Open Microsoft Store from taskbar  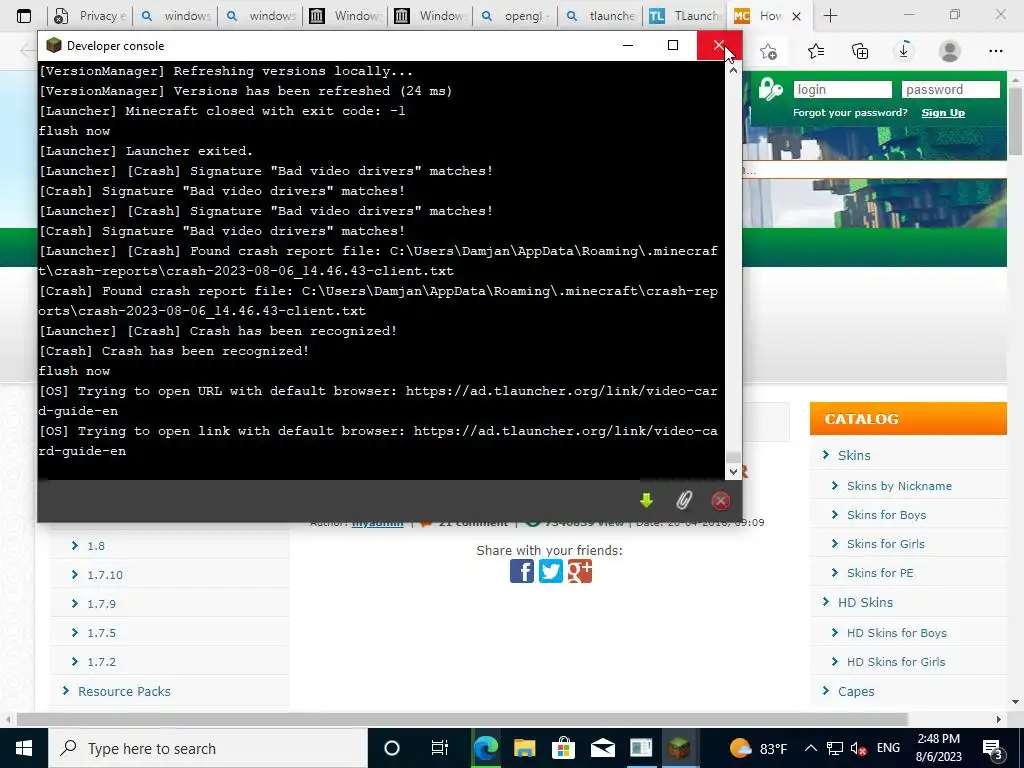(x=563, y=748)
